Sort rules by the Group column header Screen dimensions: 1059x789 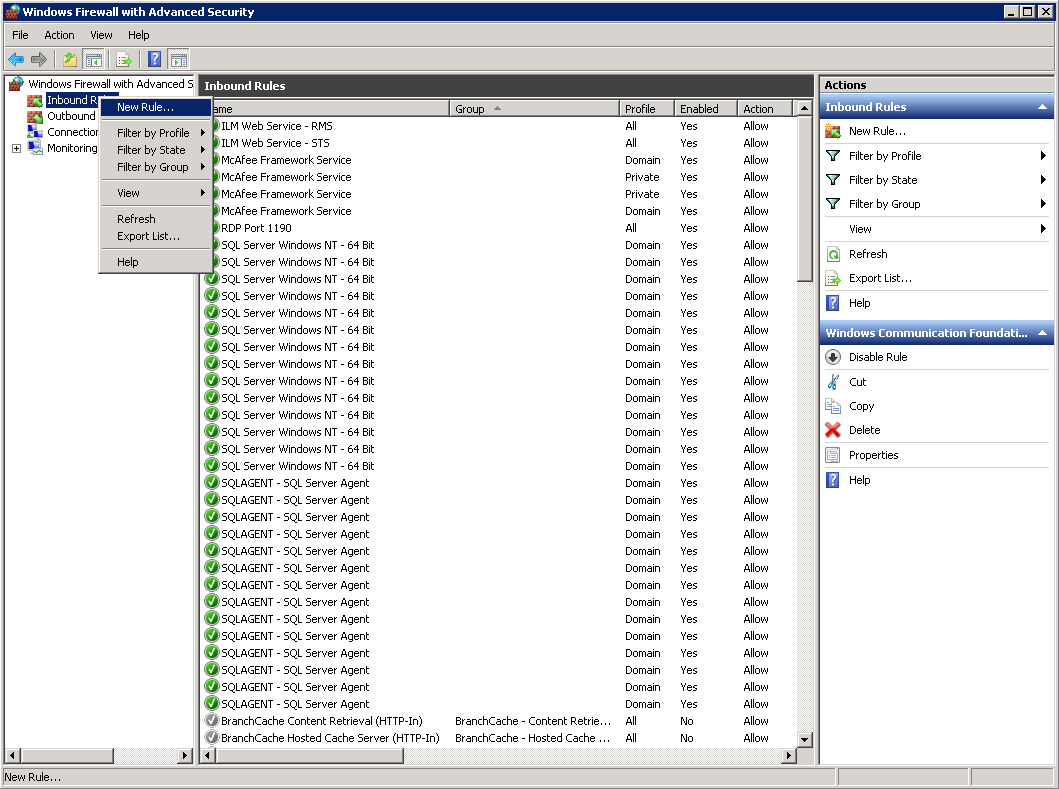coord(534,109)
